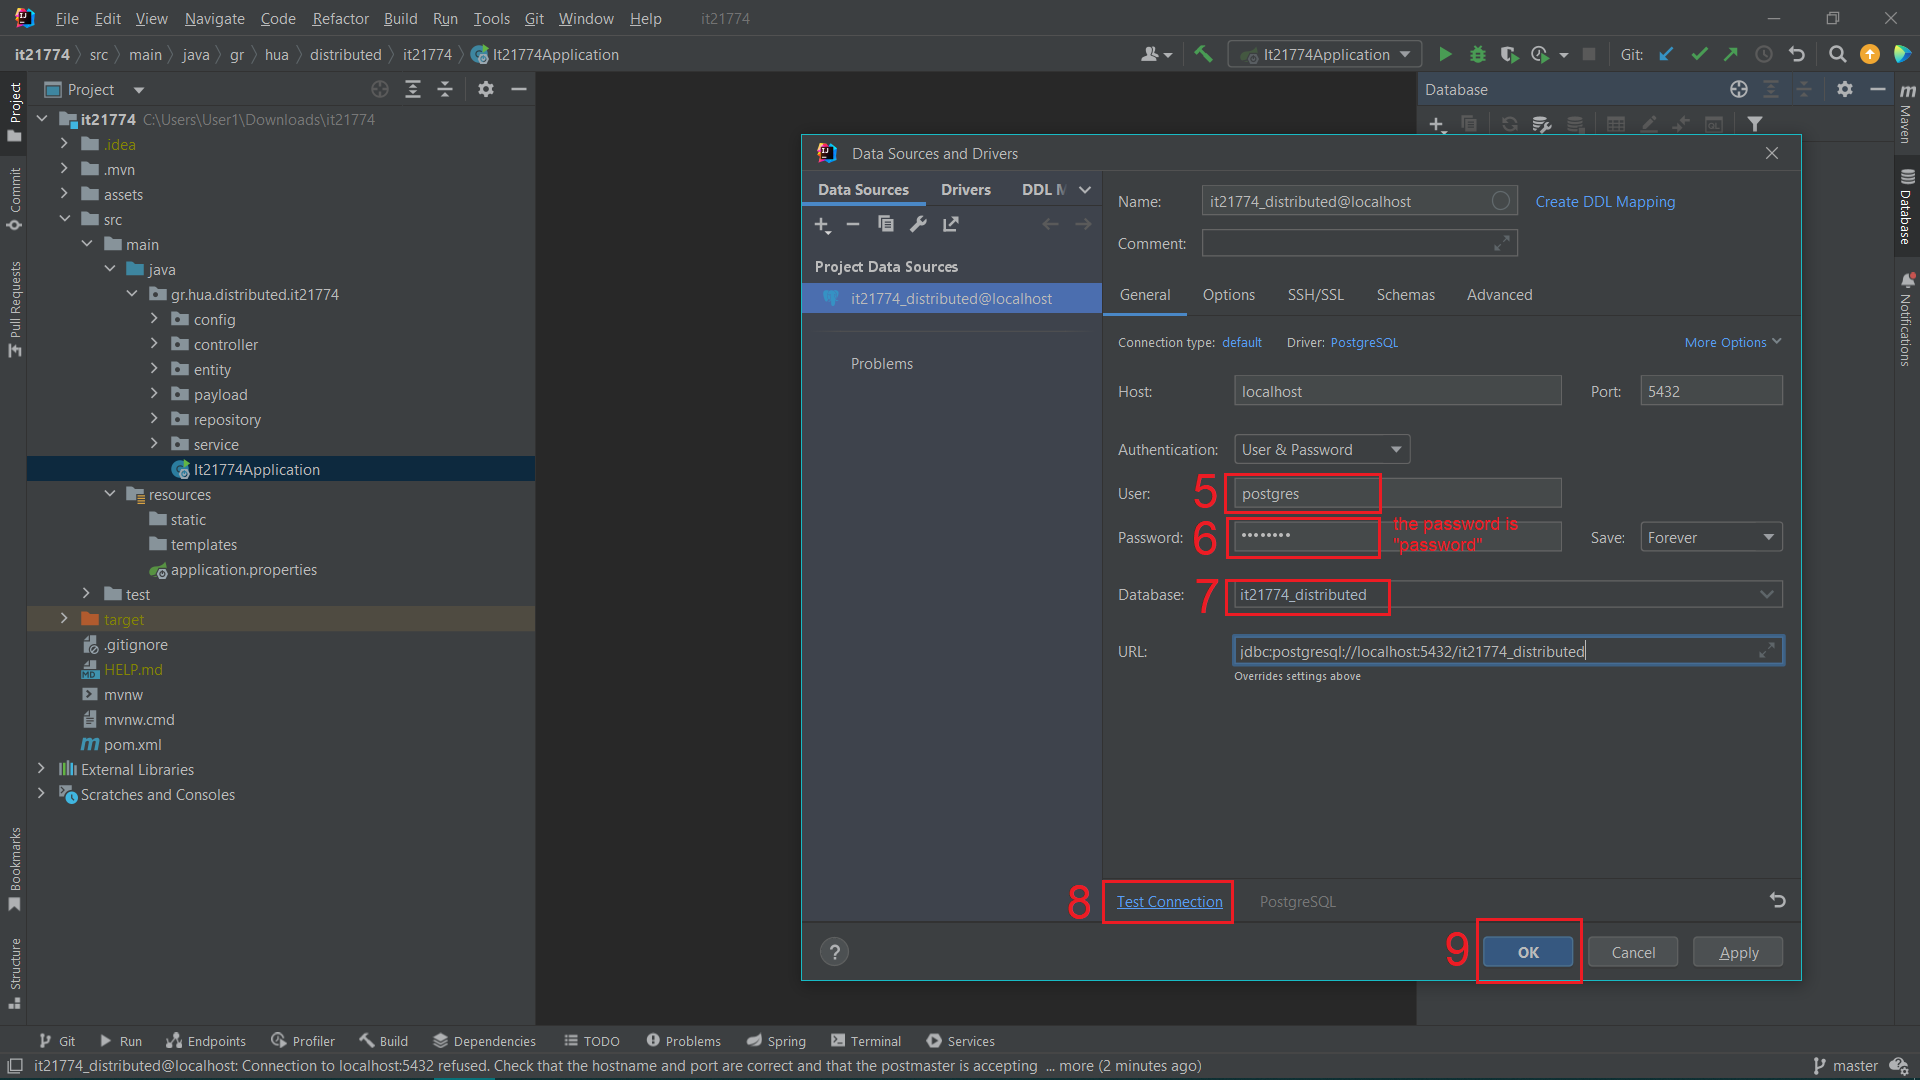This screenshot has height=1080, width=1920.
Task: Expand the URL field with its expand icon
Action: [1767, 651]
